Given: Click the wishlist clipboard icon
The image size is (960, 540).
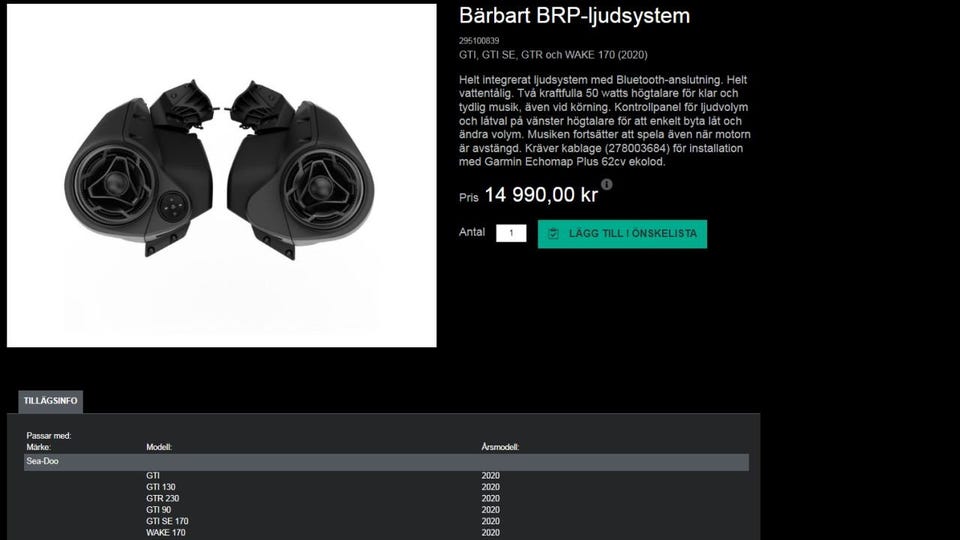Looking at the screenshot, I should 553,233.
